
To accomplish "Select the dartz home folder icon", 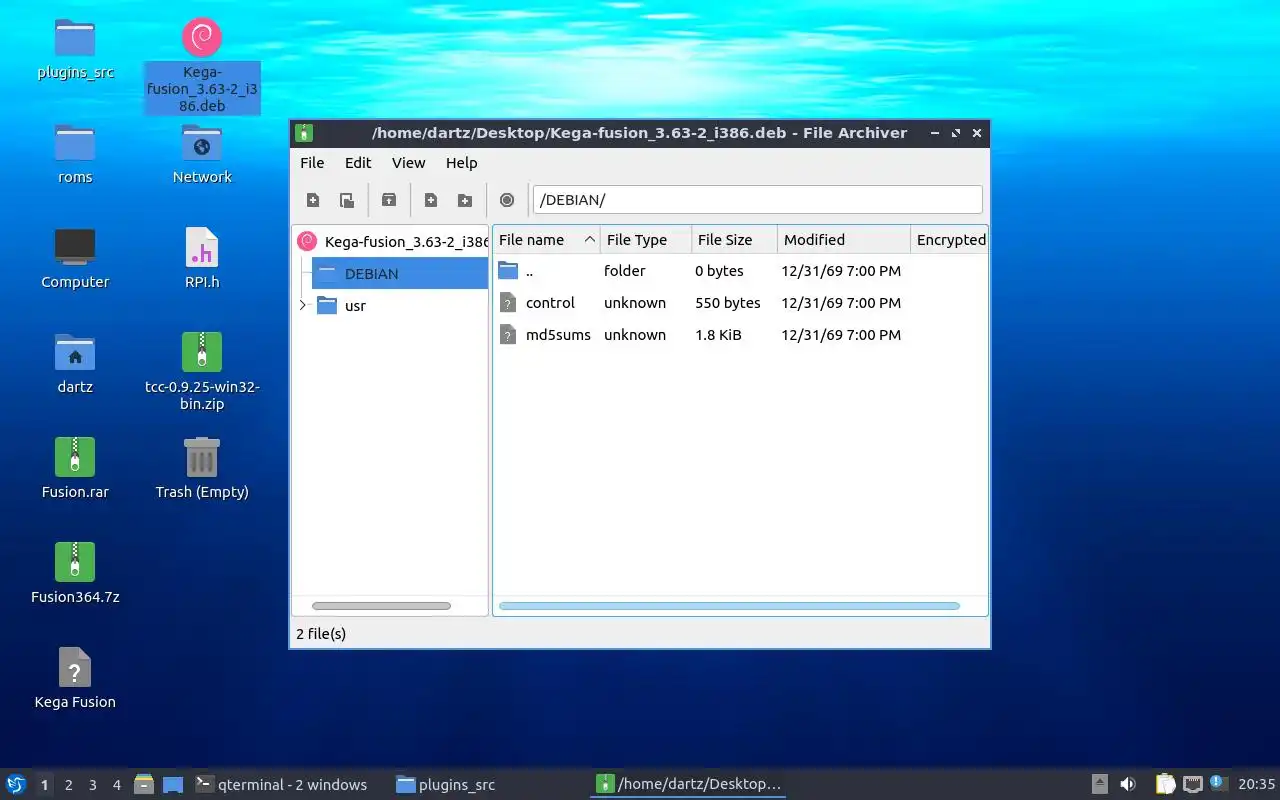I will click(75, 365).
